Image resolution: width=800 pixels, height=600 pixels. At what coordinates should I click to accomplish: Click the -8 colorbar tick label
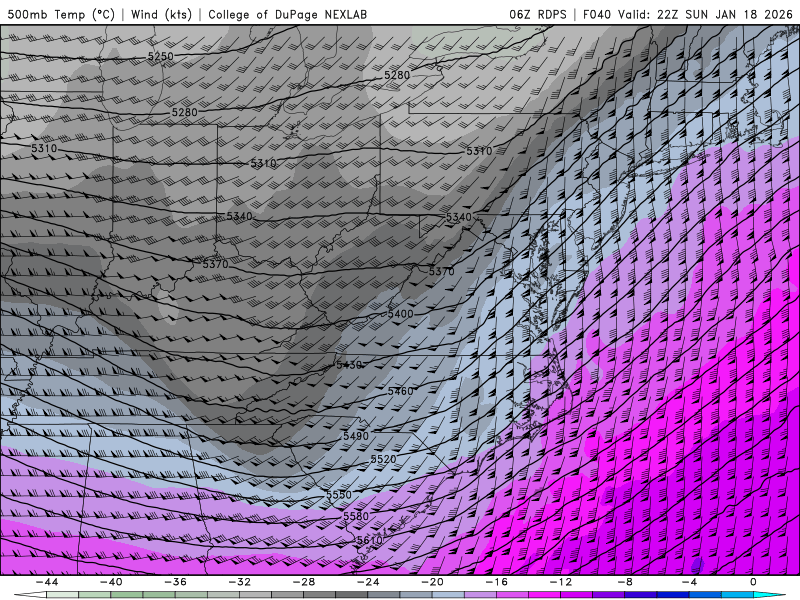pyautogui.click(x=625, y=582)
